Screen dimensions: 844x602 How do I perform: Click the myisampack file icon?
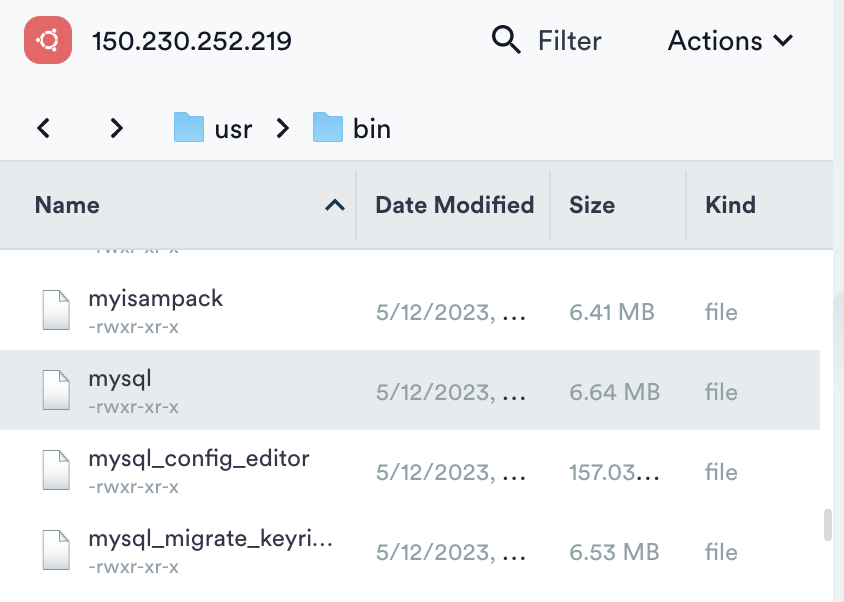[56, 310]
